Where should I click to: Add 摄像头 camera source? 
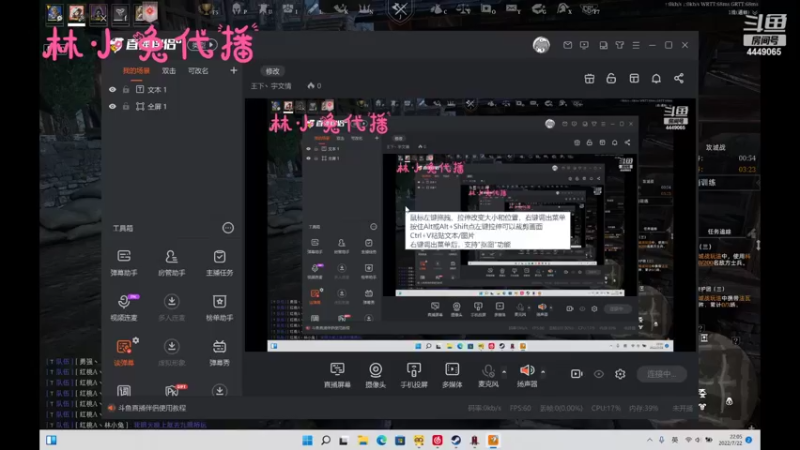[x=376, y=375]
